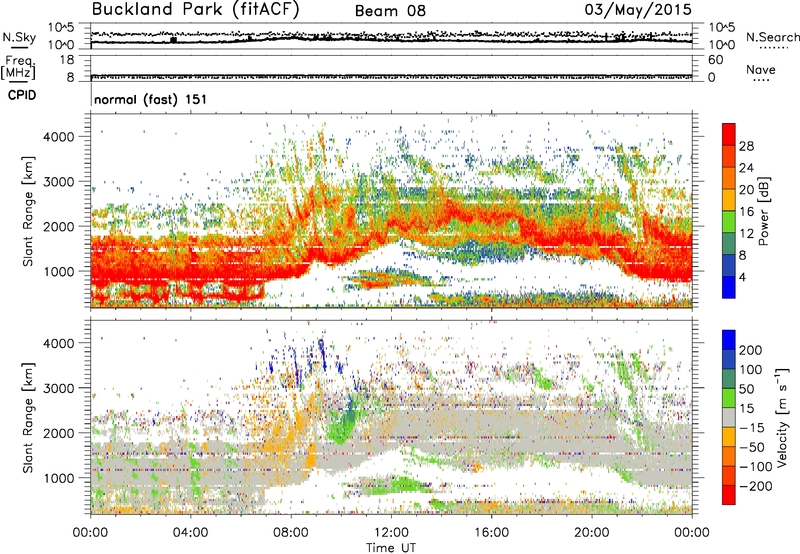Click the dark blue top Velocity swatch
This screenshot has height=554, width=800.
[x=729, y=340]
